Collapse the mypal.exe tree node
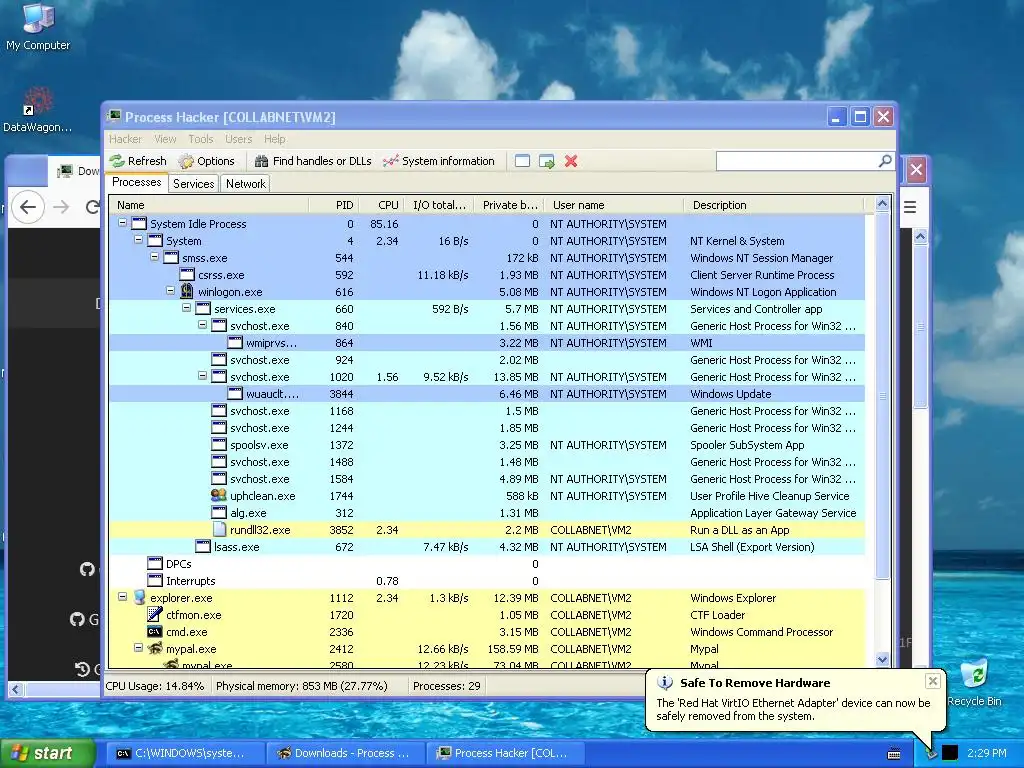 (x=138, y=647)
